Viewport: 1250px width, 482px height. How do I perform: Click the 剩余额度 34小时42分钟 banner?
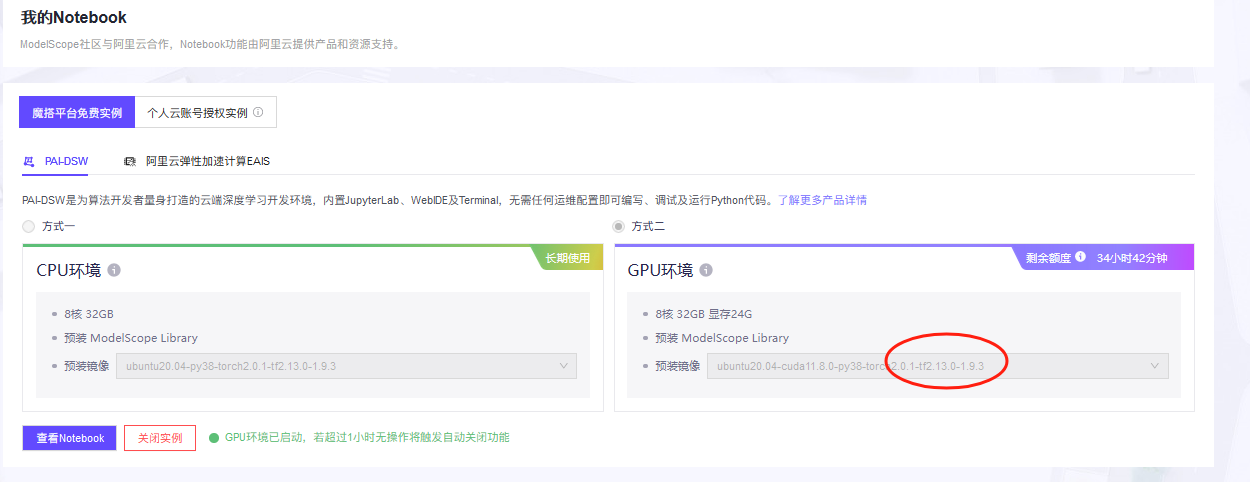[x=1104, y=257]
